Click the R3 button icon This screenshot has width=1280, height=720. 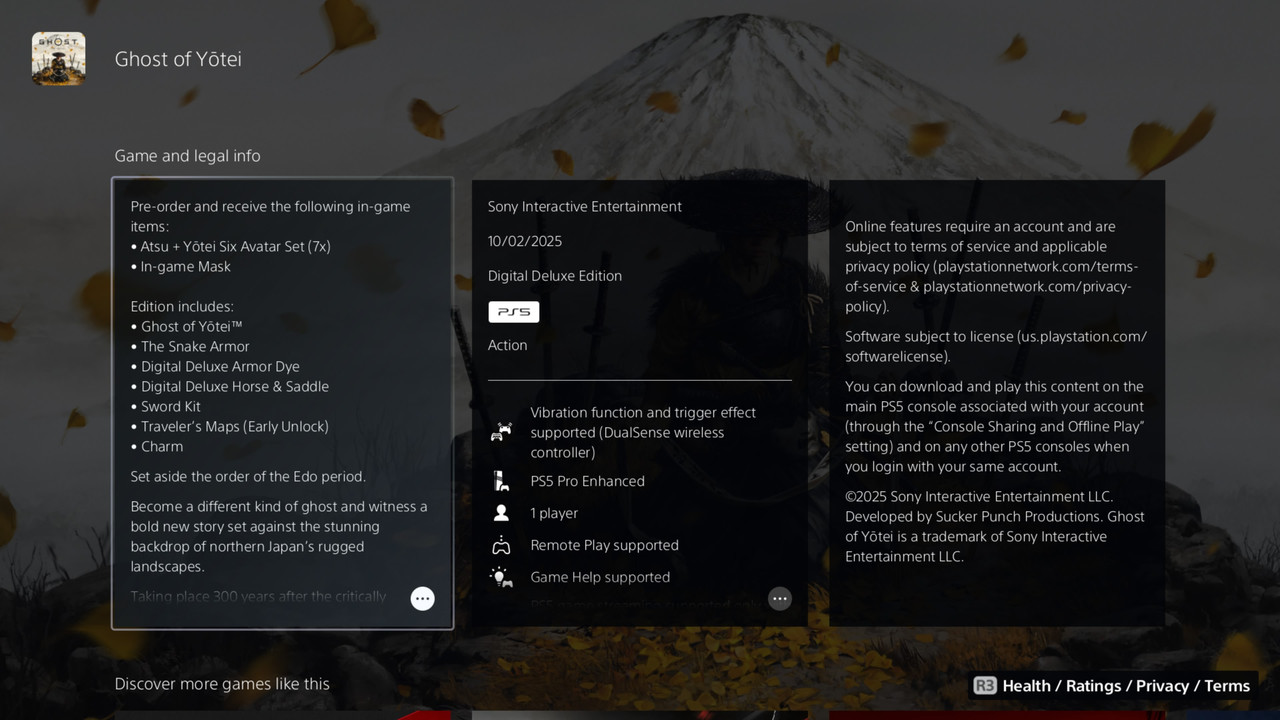pos(985,685)
